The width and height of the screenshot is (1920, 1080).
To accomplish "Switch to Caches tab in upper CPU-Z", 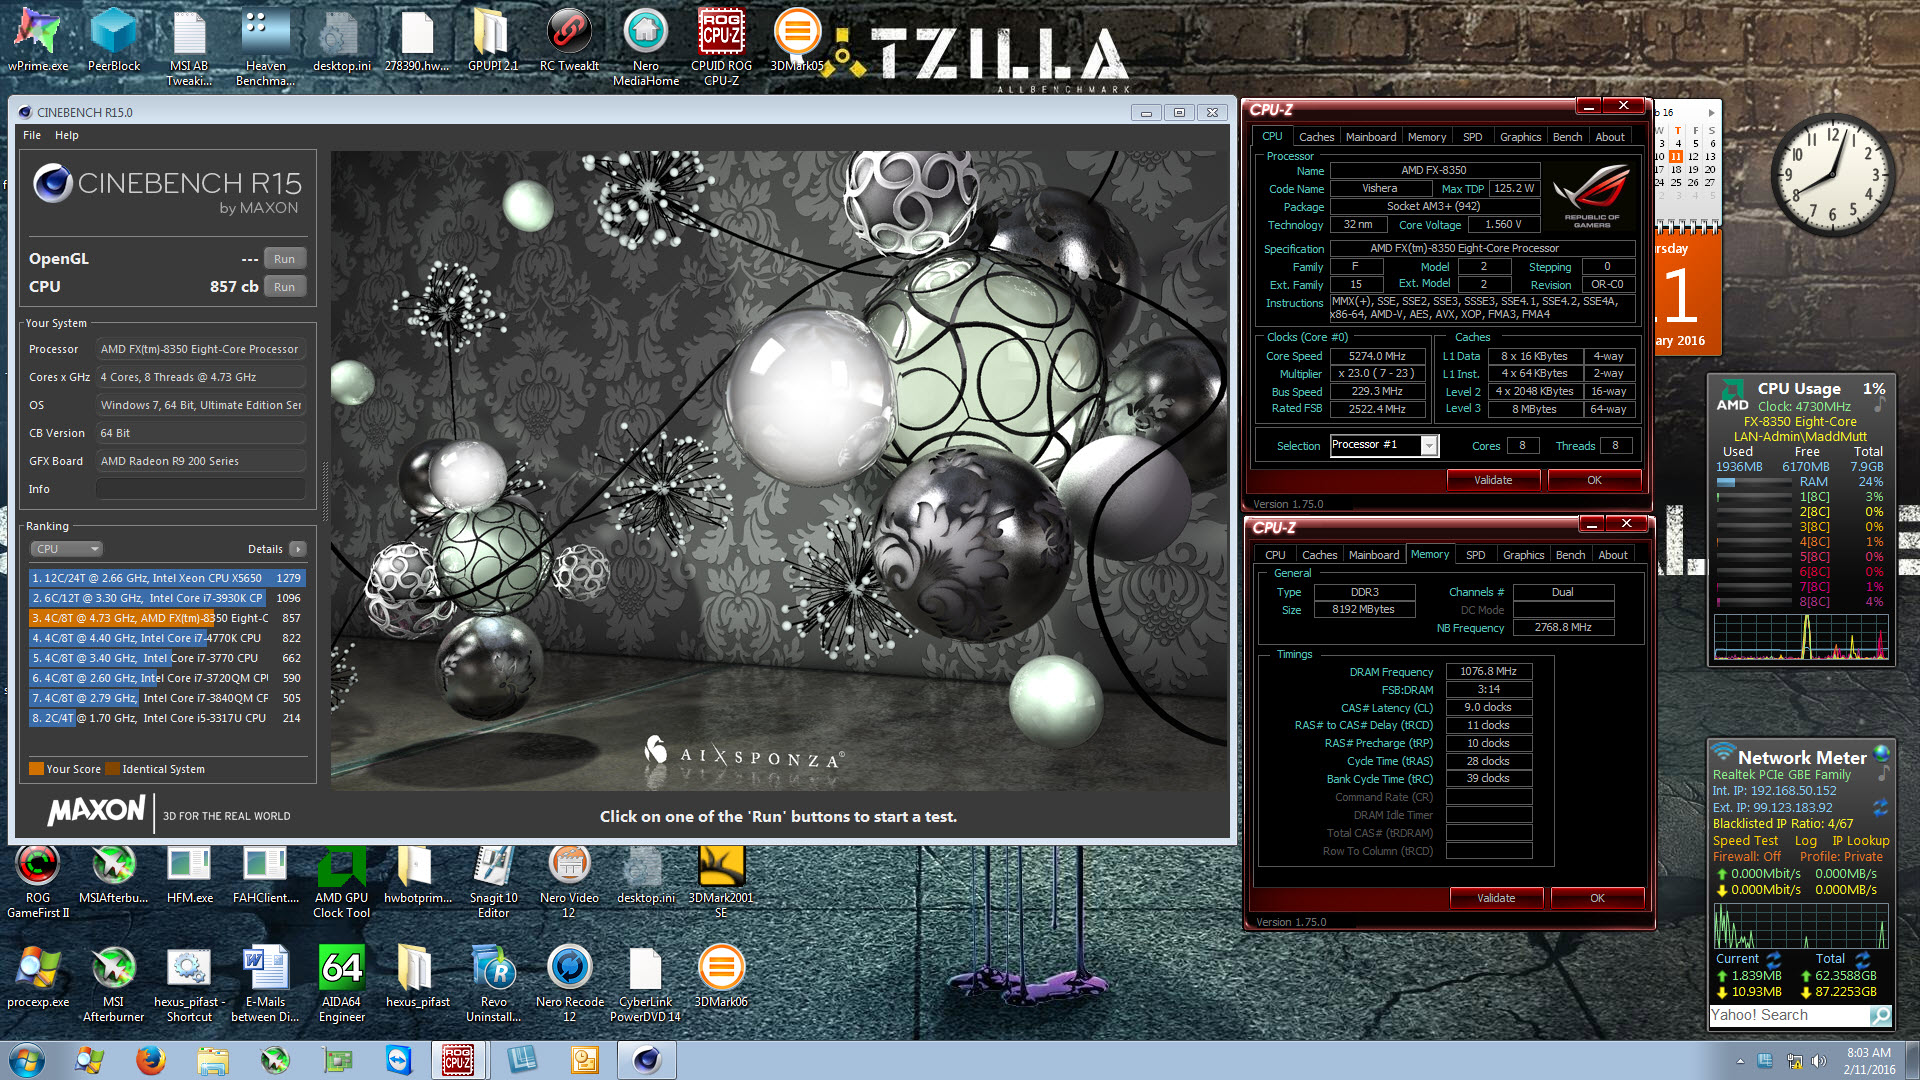I will point(1316,137).
